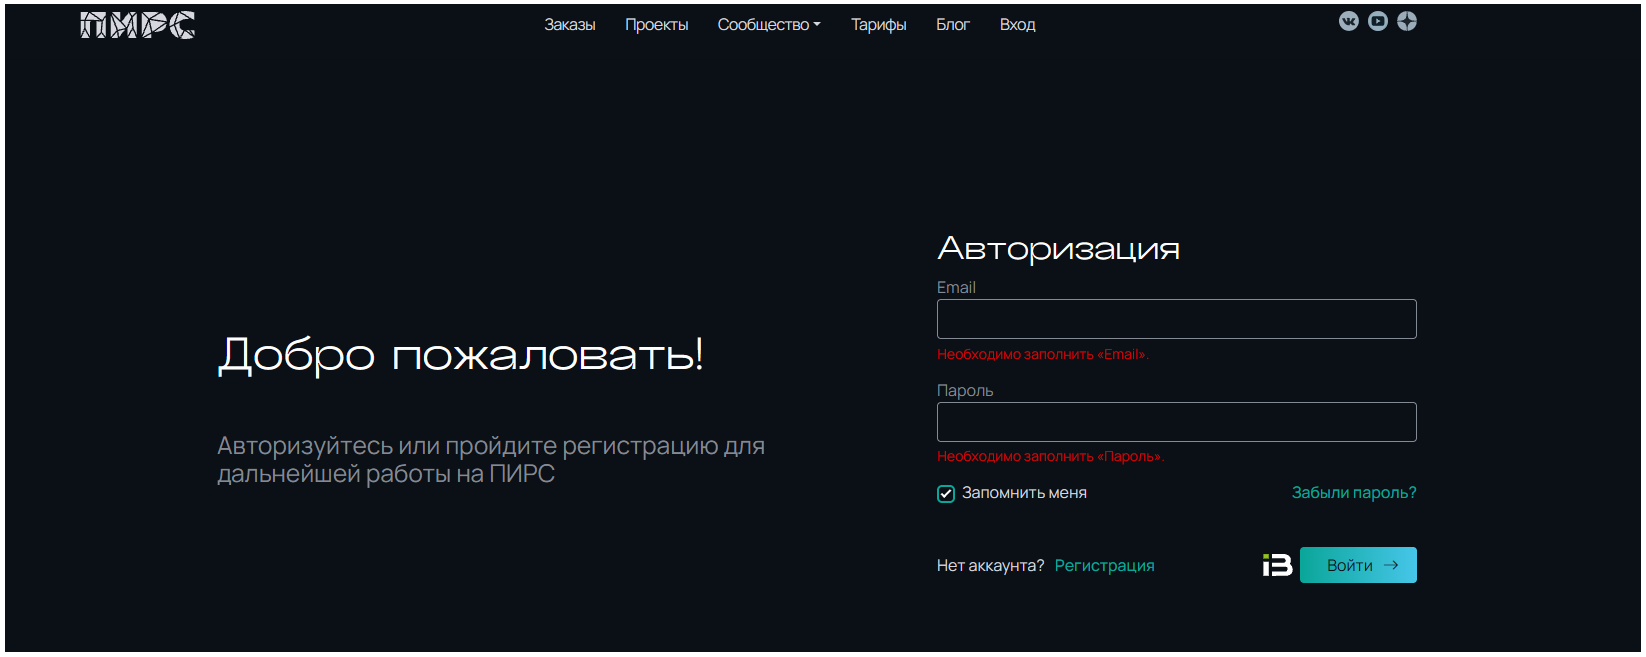
Task: Expand the Сообщество dropdown menu
Action: pos(769,25)
